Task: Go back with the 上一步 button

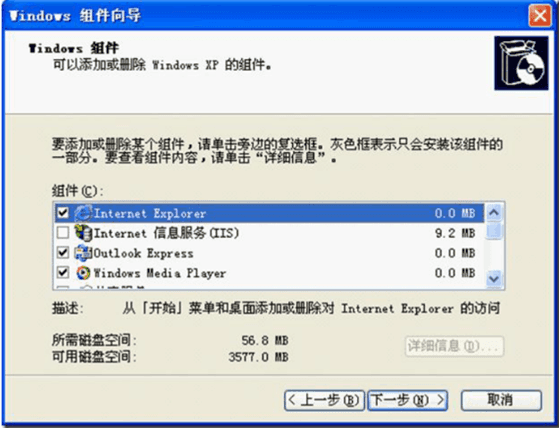Action: 324,400
